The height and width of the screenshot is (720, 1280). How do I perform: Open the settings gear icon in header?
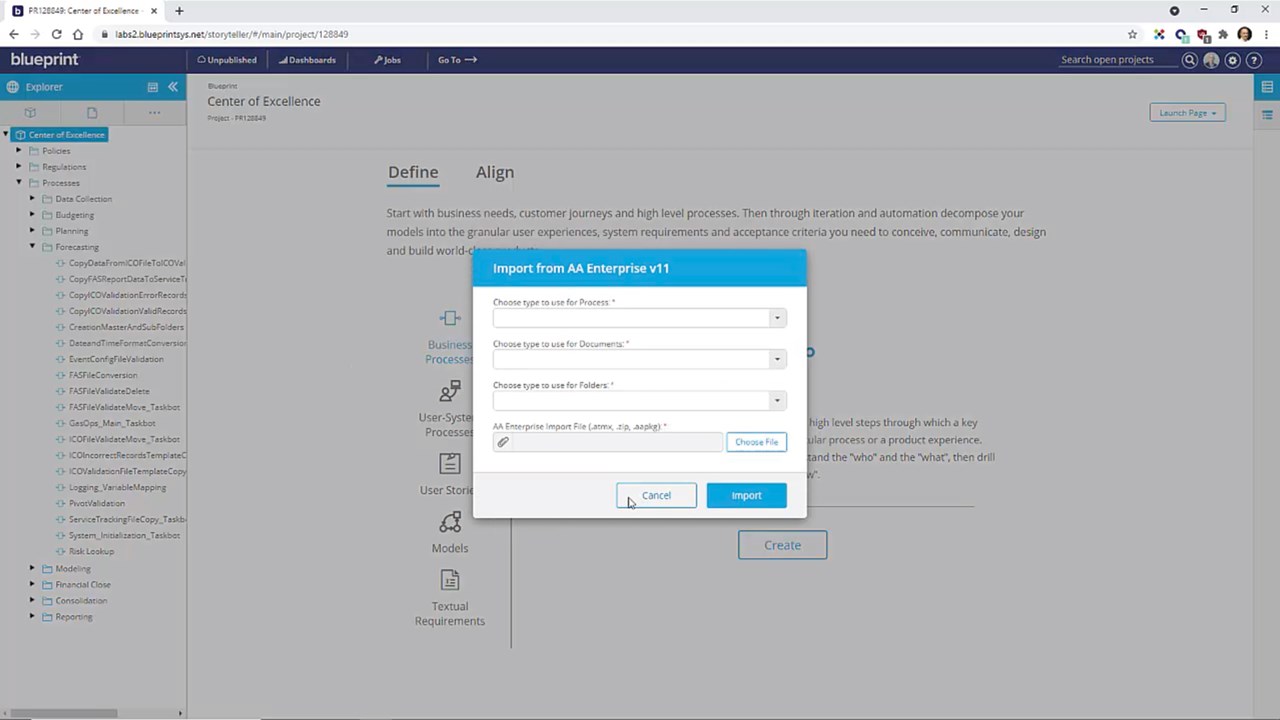(x=1233, y=60)
